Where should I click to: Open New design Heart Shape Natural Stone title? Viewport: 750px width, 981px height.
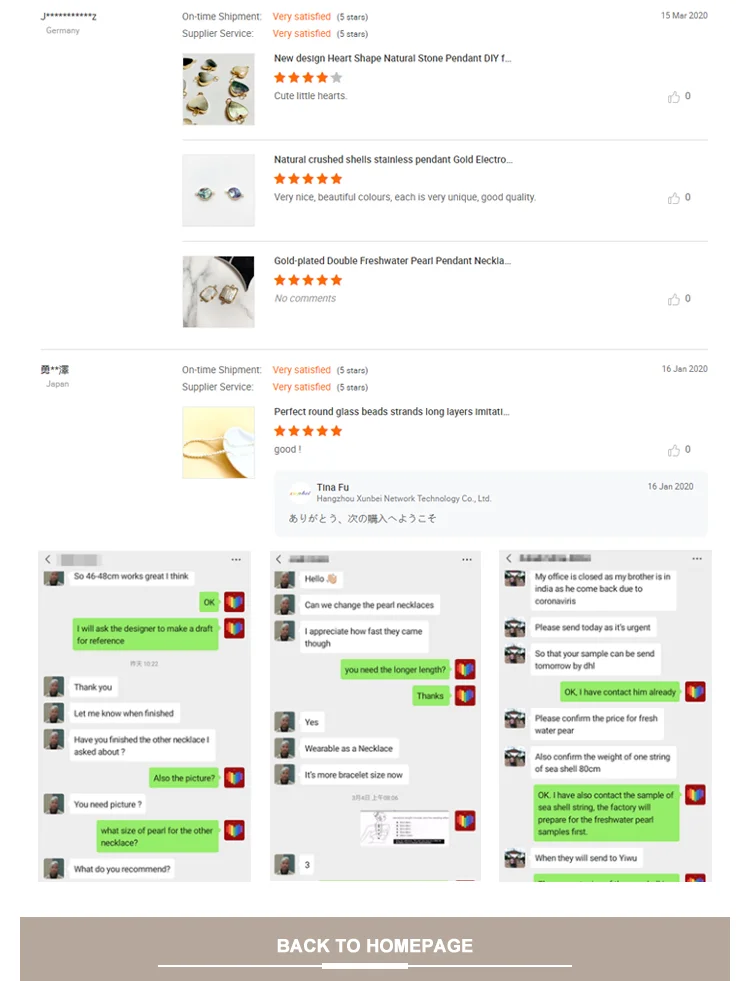(392, 58)
